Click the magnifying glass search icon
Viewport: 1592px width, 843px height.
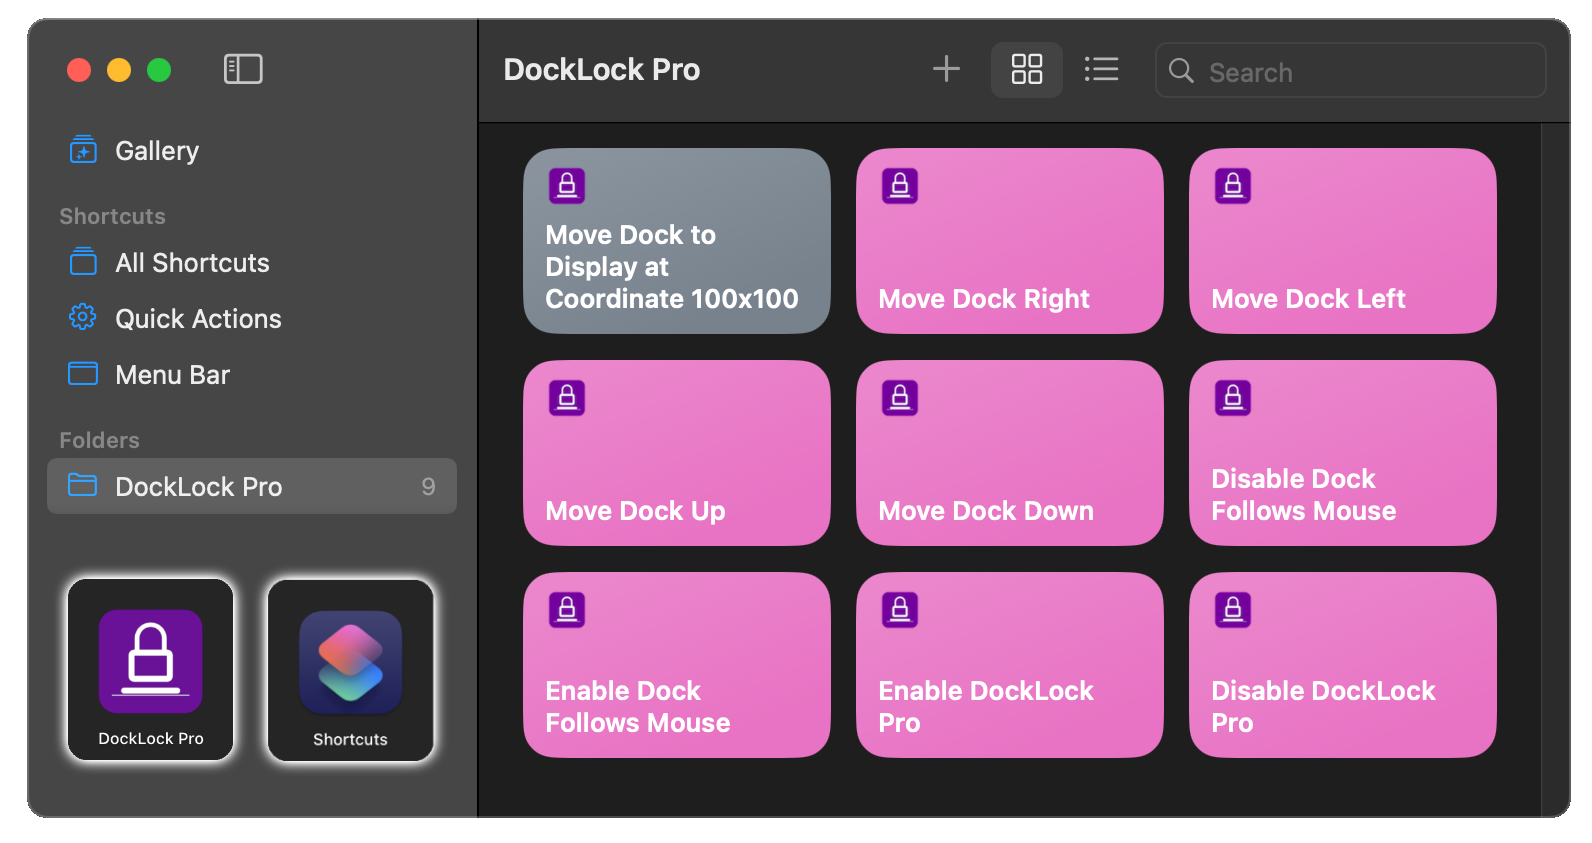(x=1181, y=71)
